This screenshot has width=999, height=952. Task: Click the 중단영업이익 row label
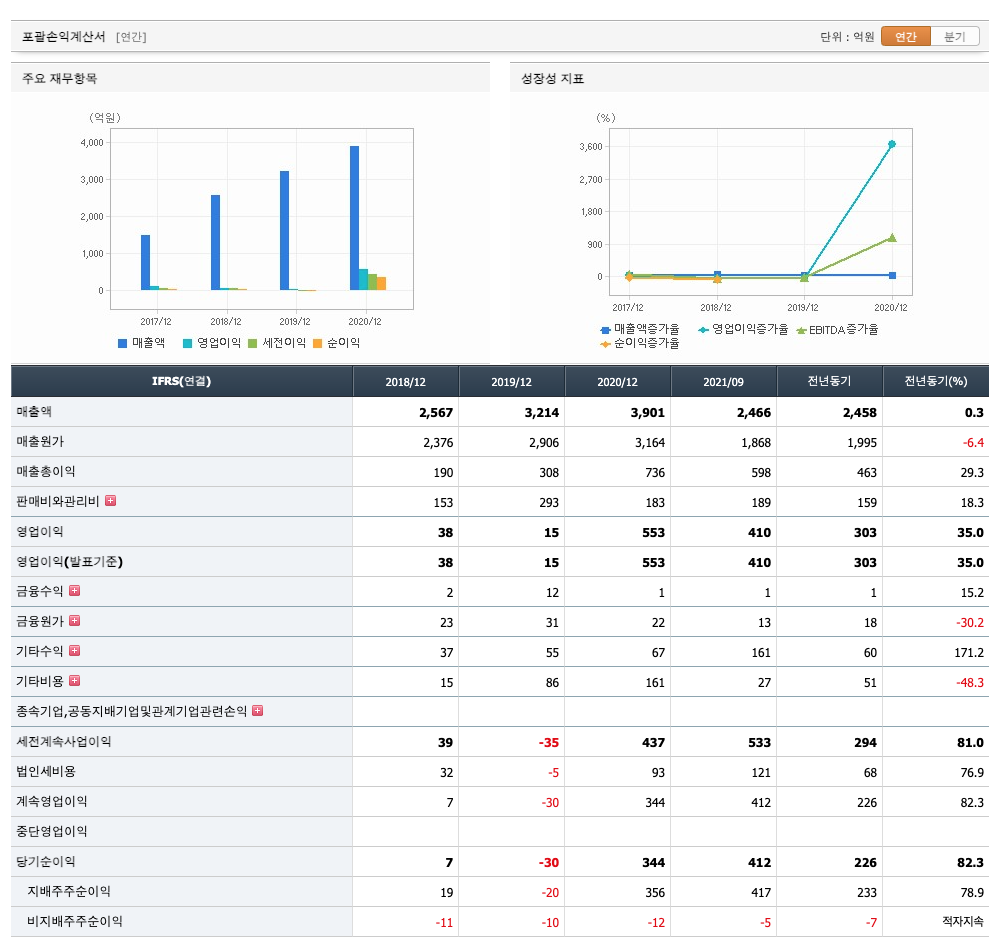coord(52,831)
